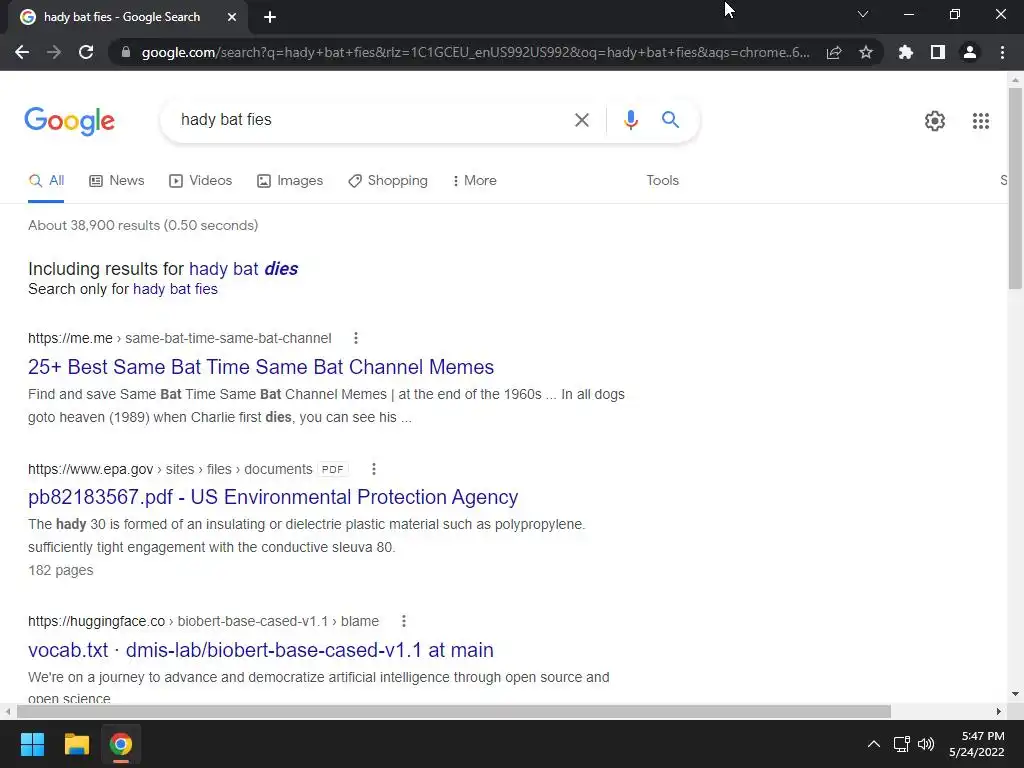Open File Explorer from the taskbar

point(76,744)
